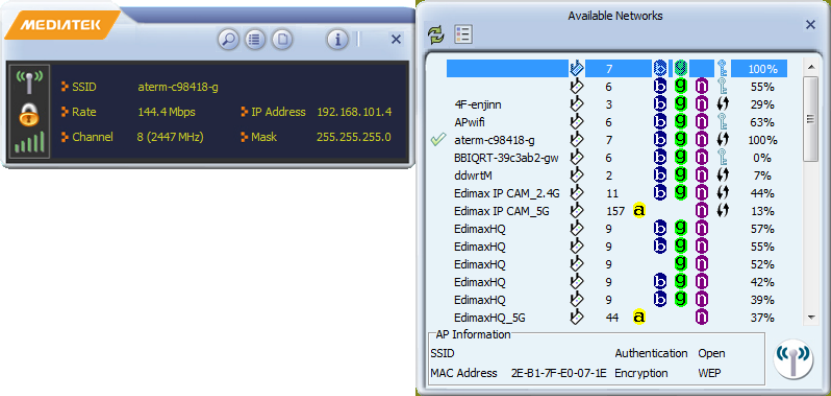Click the round antenna connect button
Viewport: 831px width, 396px height.
(x=793, y=360)
